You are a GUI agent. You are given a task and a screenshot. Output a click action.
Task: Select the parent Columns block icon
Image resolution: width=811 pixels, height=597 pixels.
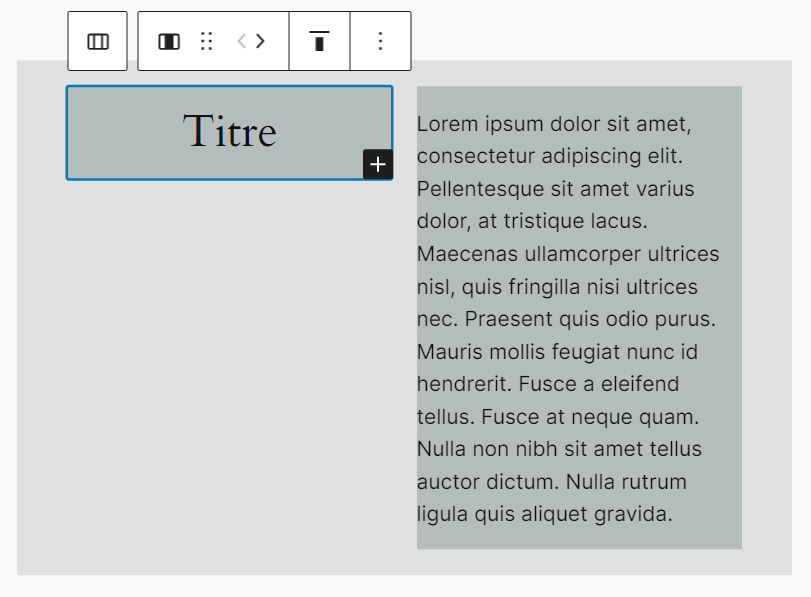[x=98, y=41]
